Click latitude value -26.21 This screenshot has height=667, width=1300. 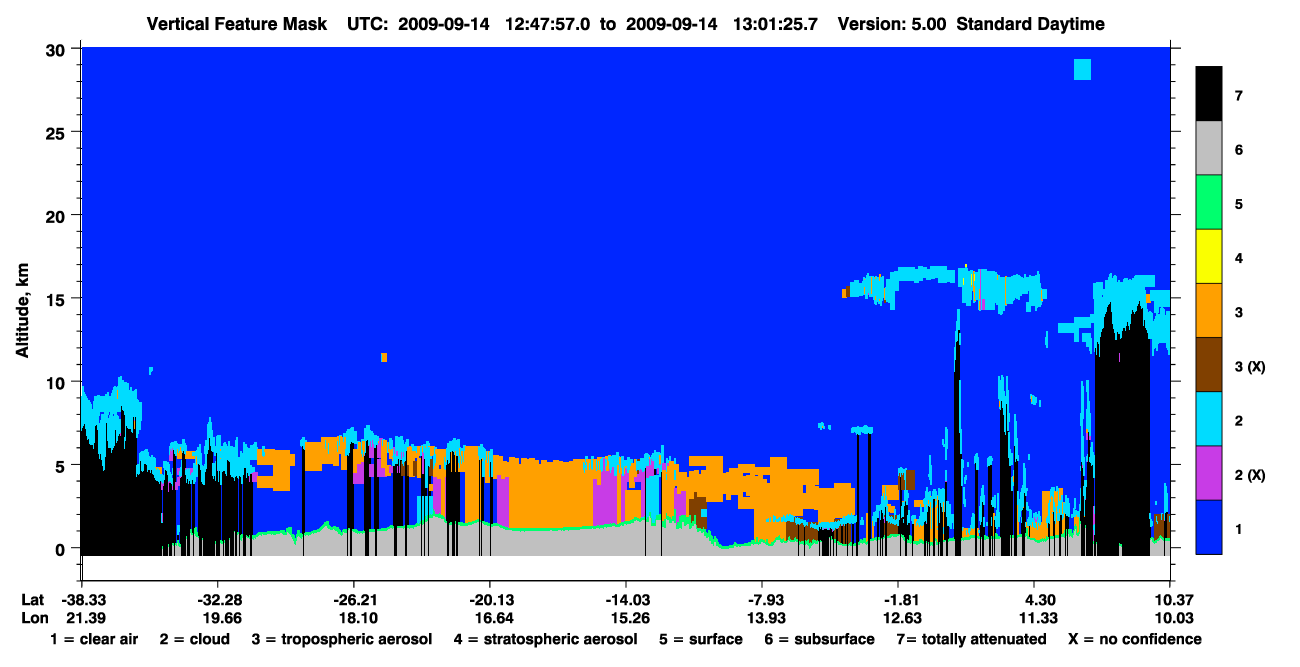tap(353, 599)
